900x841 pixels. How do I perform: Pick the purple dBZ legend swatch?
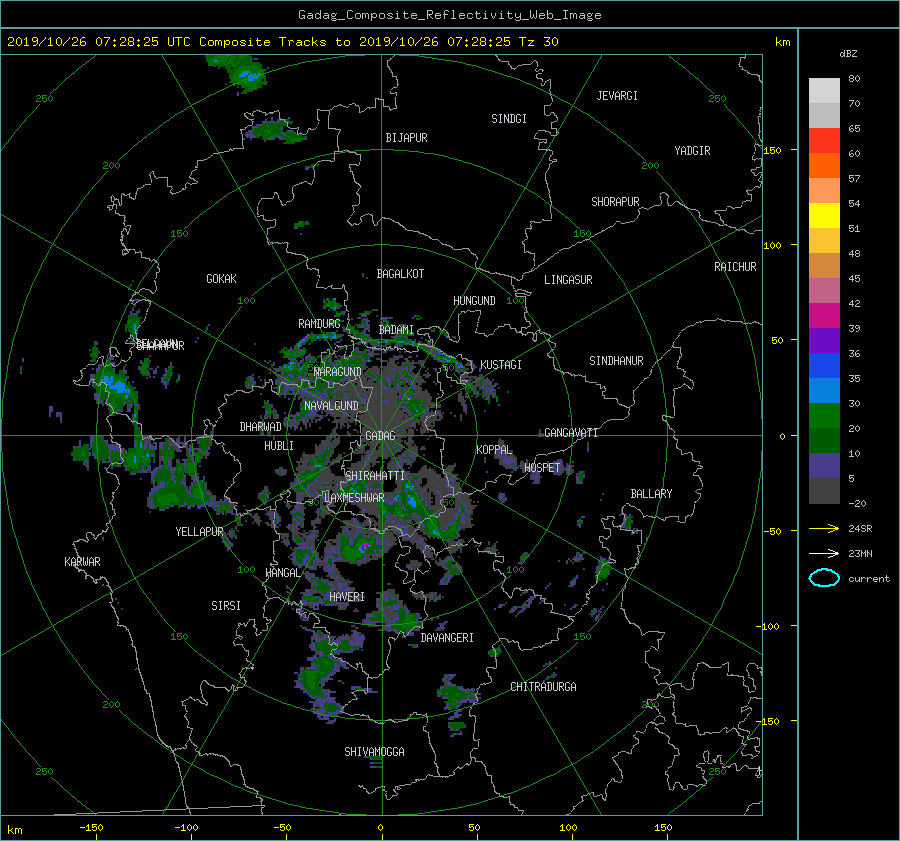coord(824,340)
